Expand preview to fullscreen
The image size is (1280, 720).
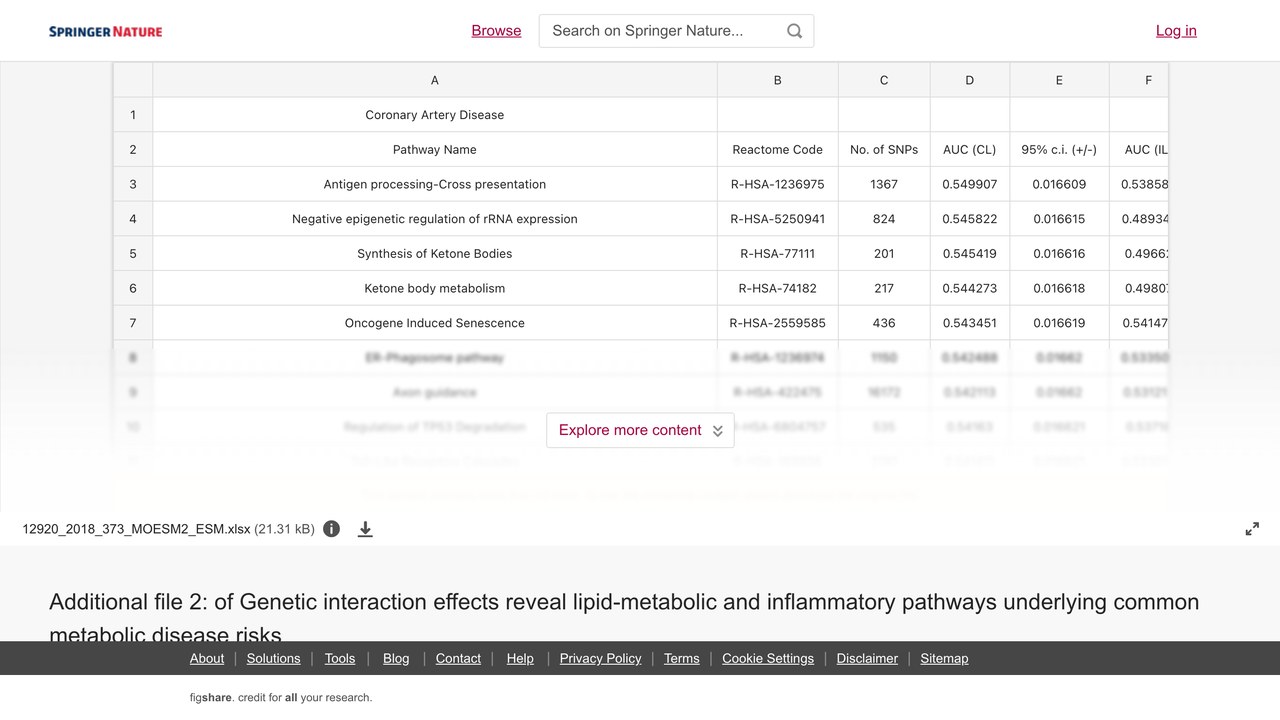(x=1252, y=529)
